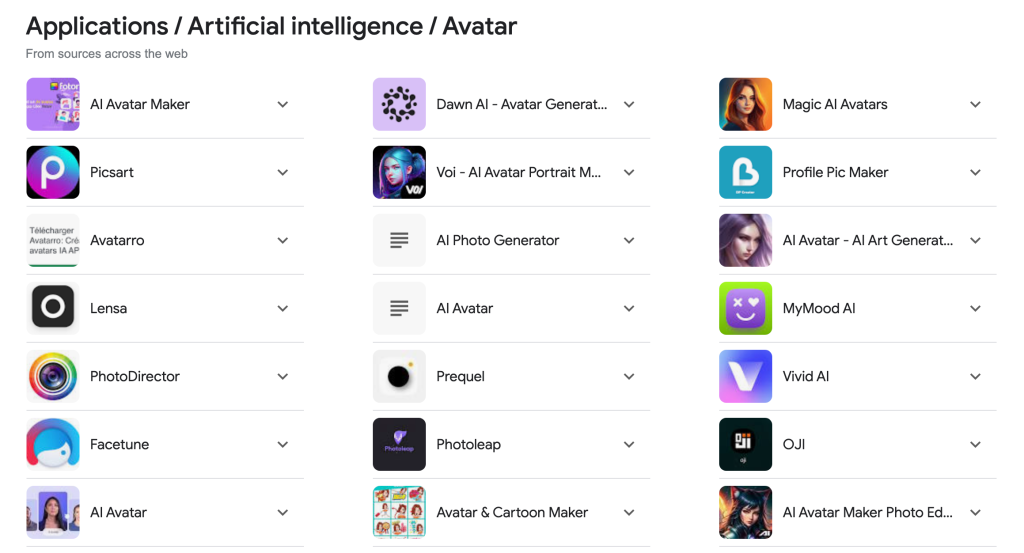Click the OJI app icon
Image resolution: width=1024 pixels, height=553 pixels.
pos(745,444)
